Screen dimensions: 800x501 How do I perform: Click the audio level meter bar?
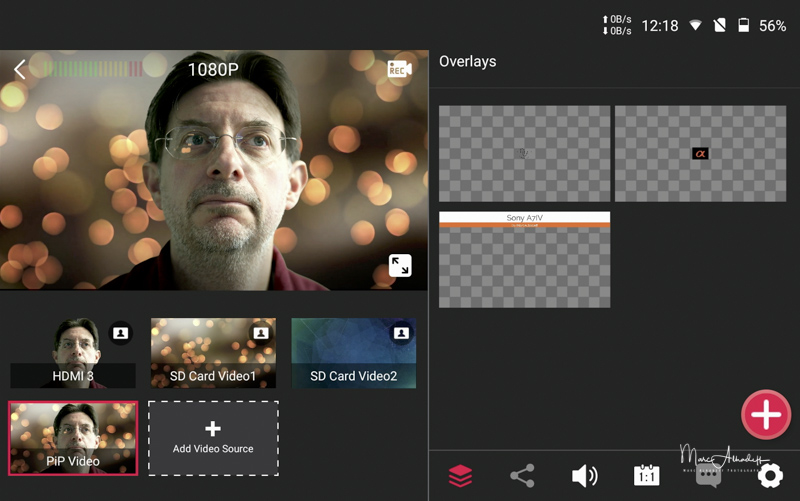pos(93,69)
